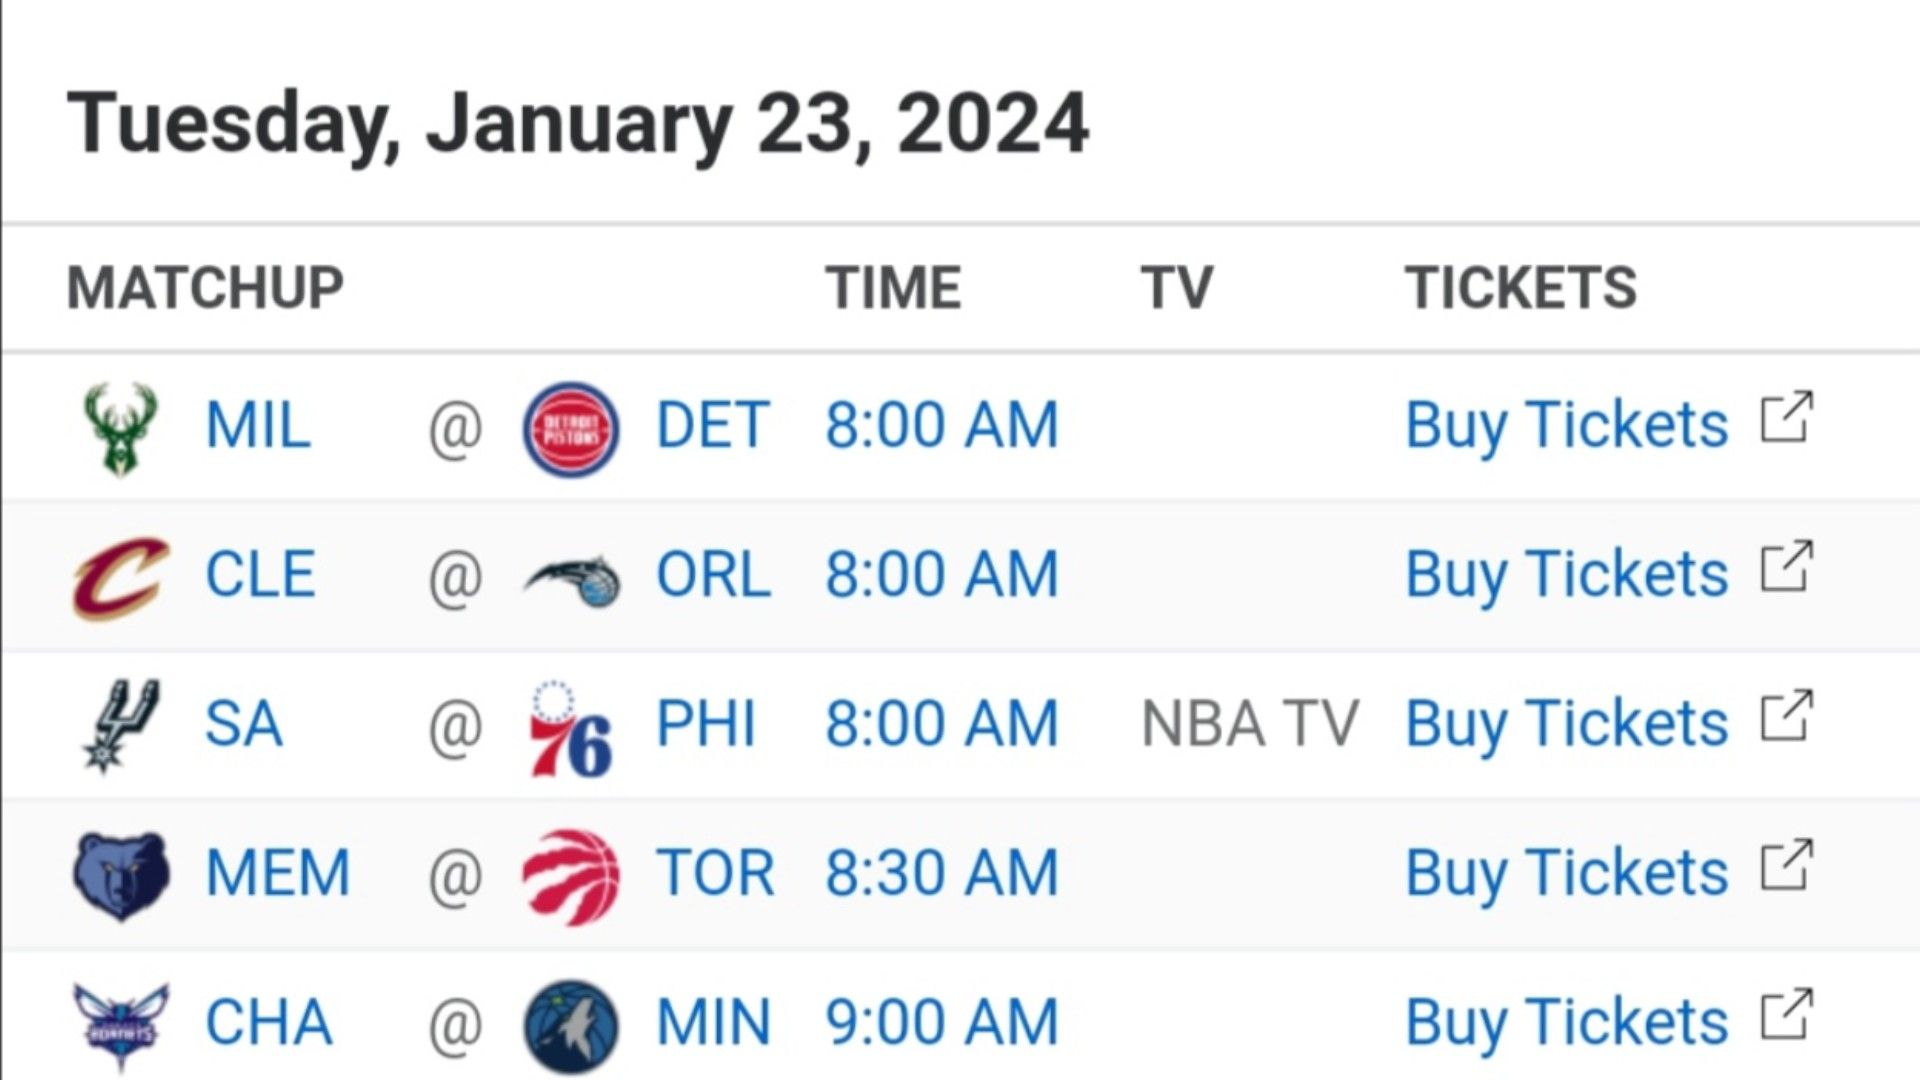Click the San Antonio Spurs logo
1920x1080 pixels.
point(120,725)
